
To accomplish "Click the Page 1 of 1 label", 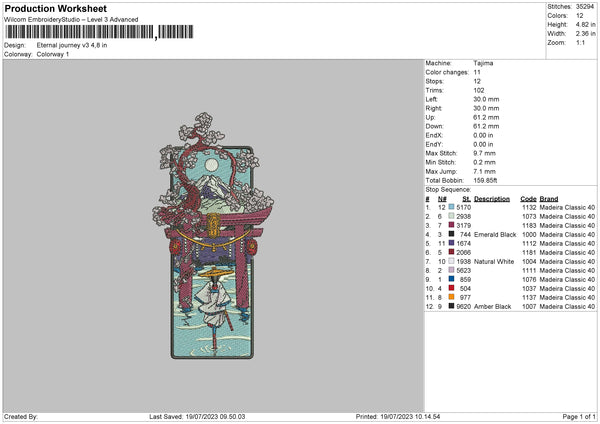I will tap(579, 417).
